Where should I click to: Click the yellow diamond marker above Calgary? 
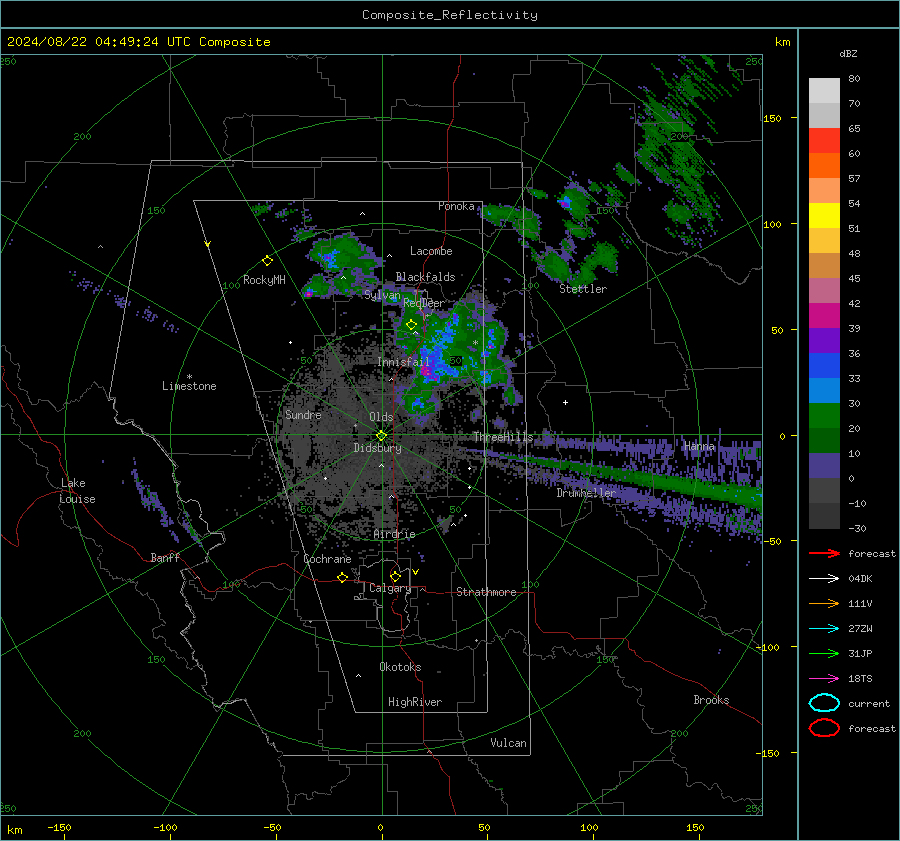coord(395,576)
